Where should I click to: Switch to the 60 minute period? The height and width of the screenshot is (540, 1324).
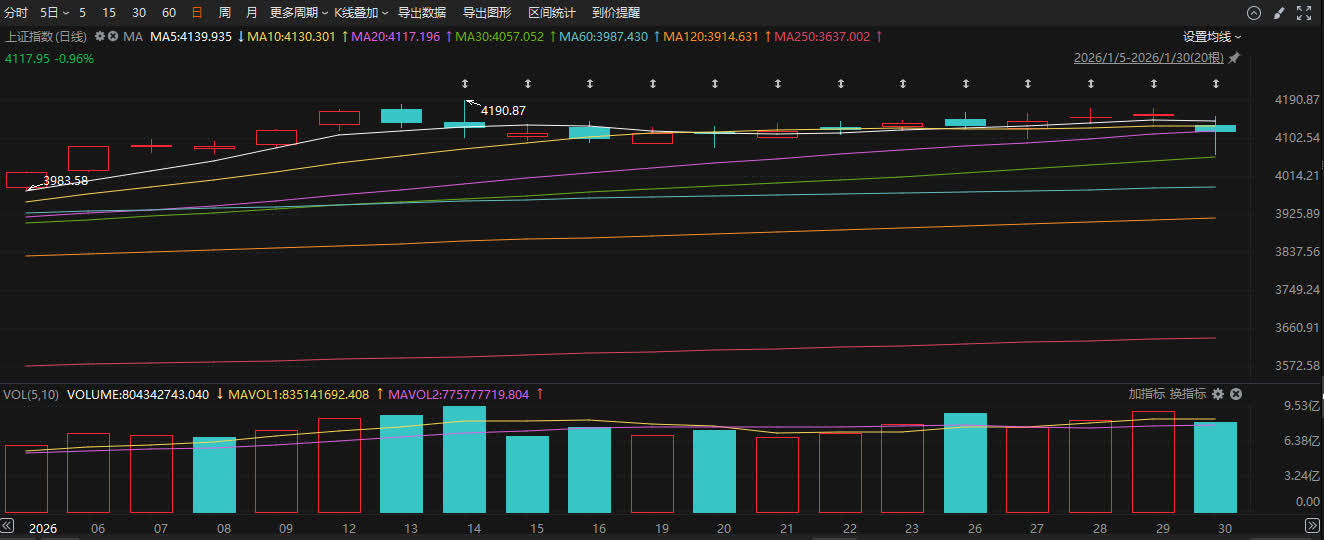[x=168, y=13]
